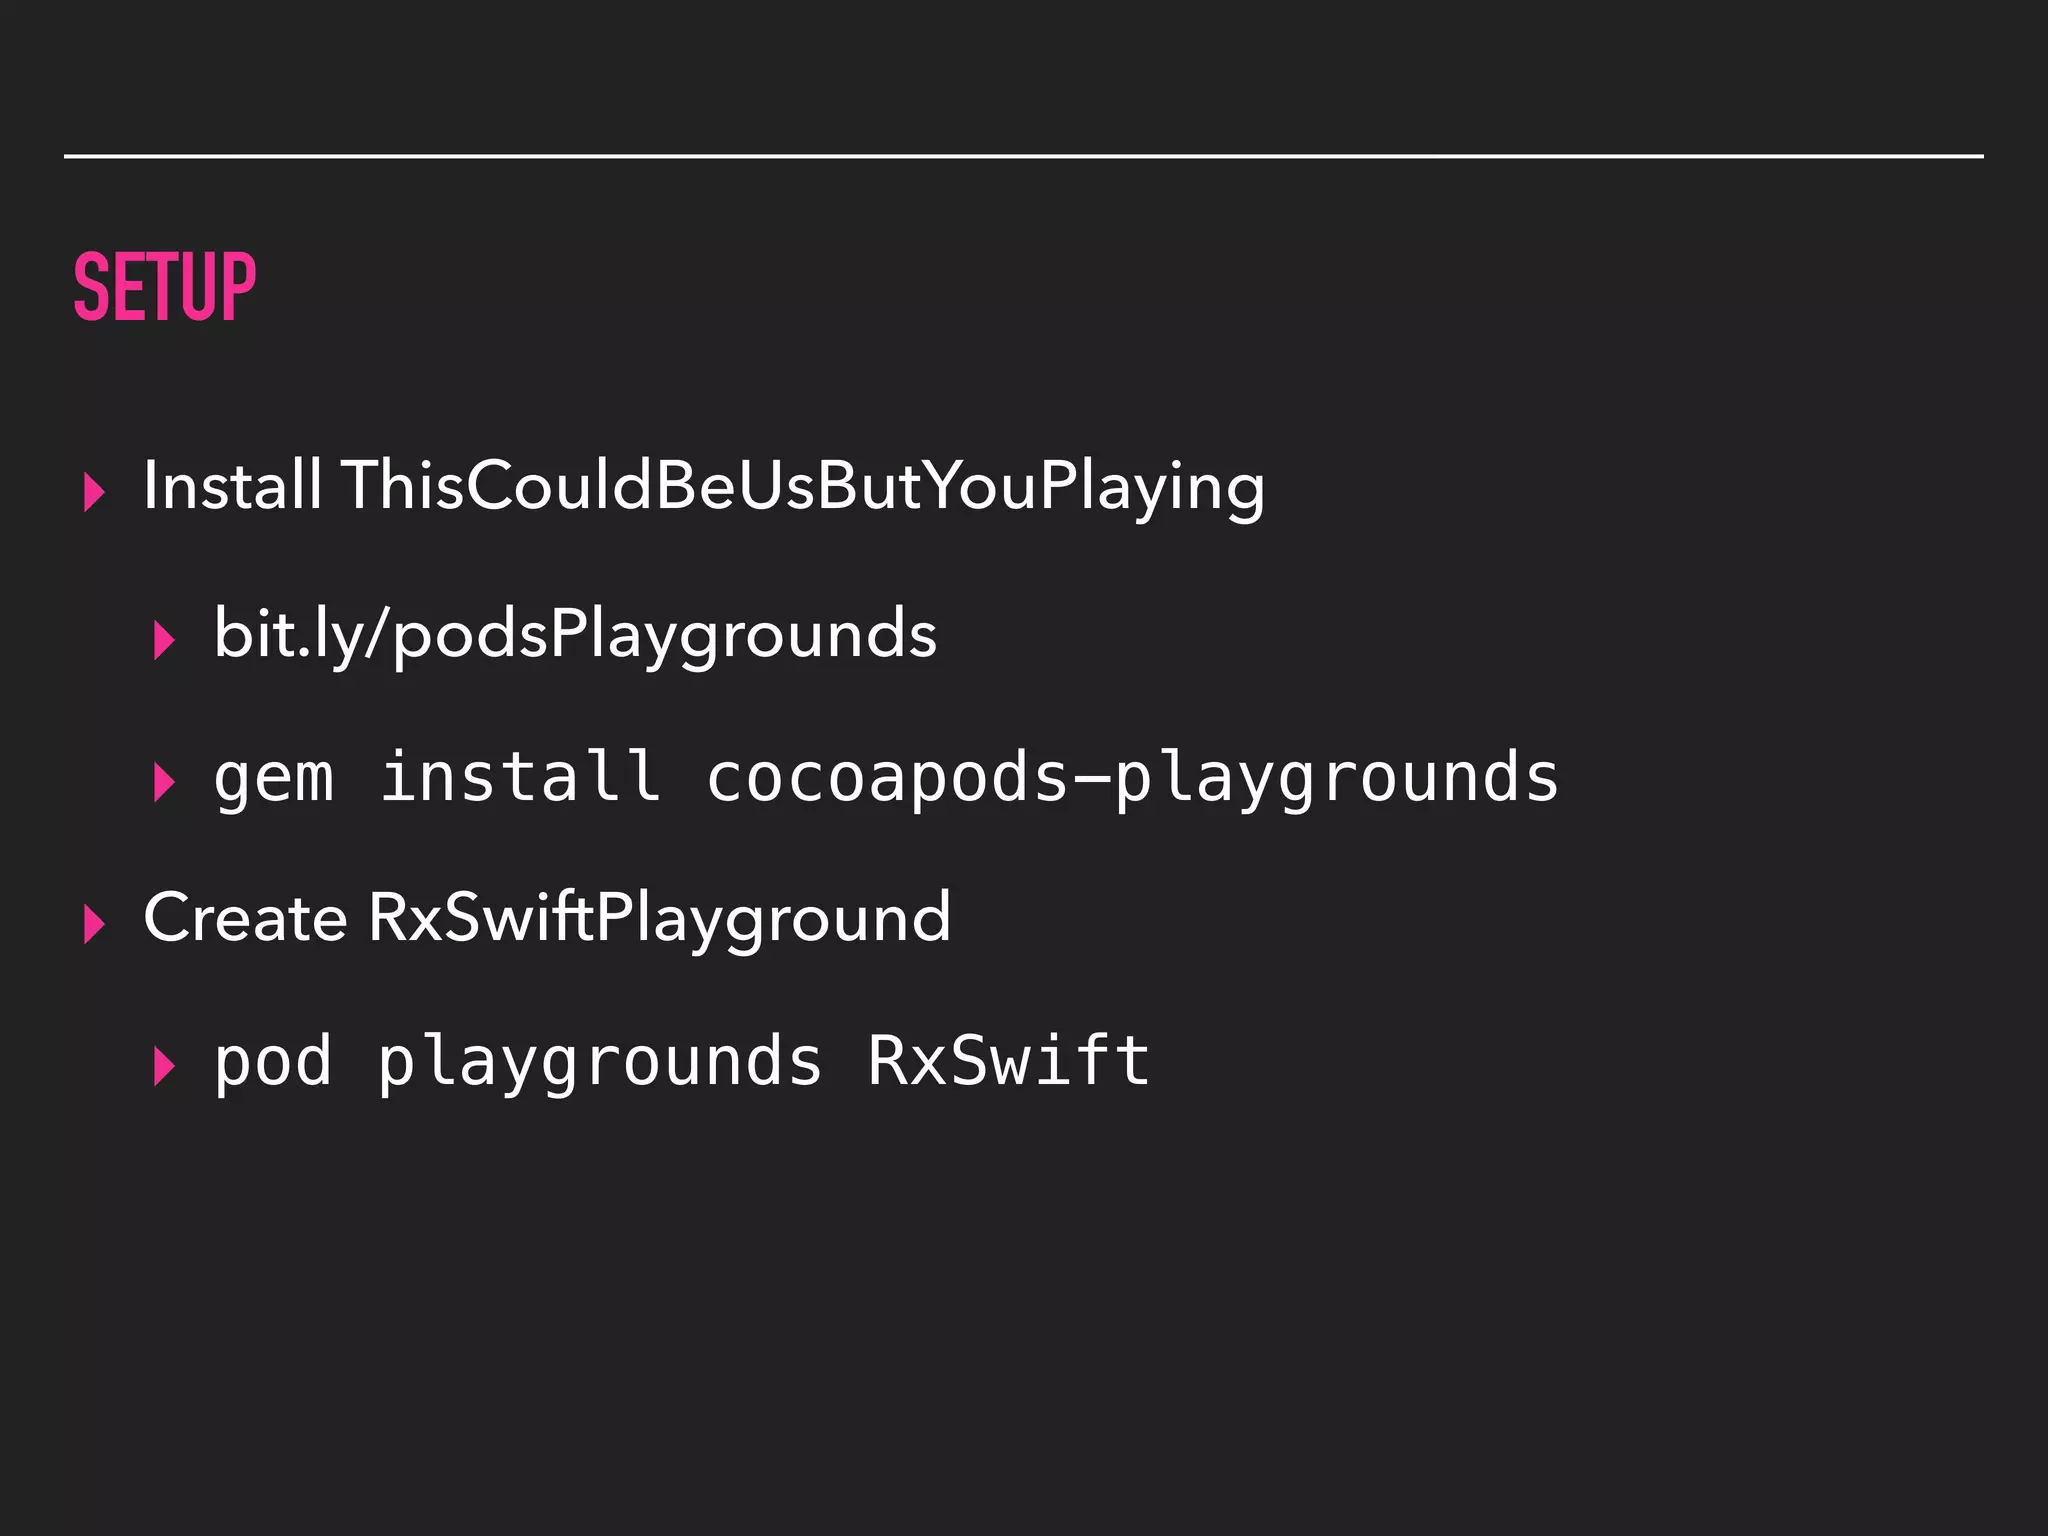
Task: Click the pink SETUP heading
Action: 165,287
